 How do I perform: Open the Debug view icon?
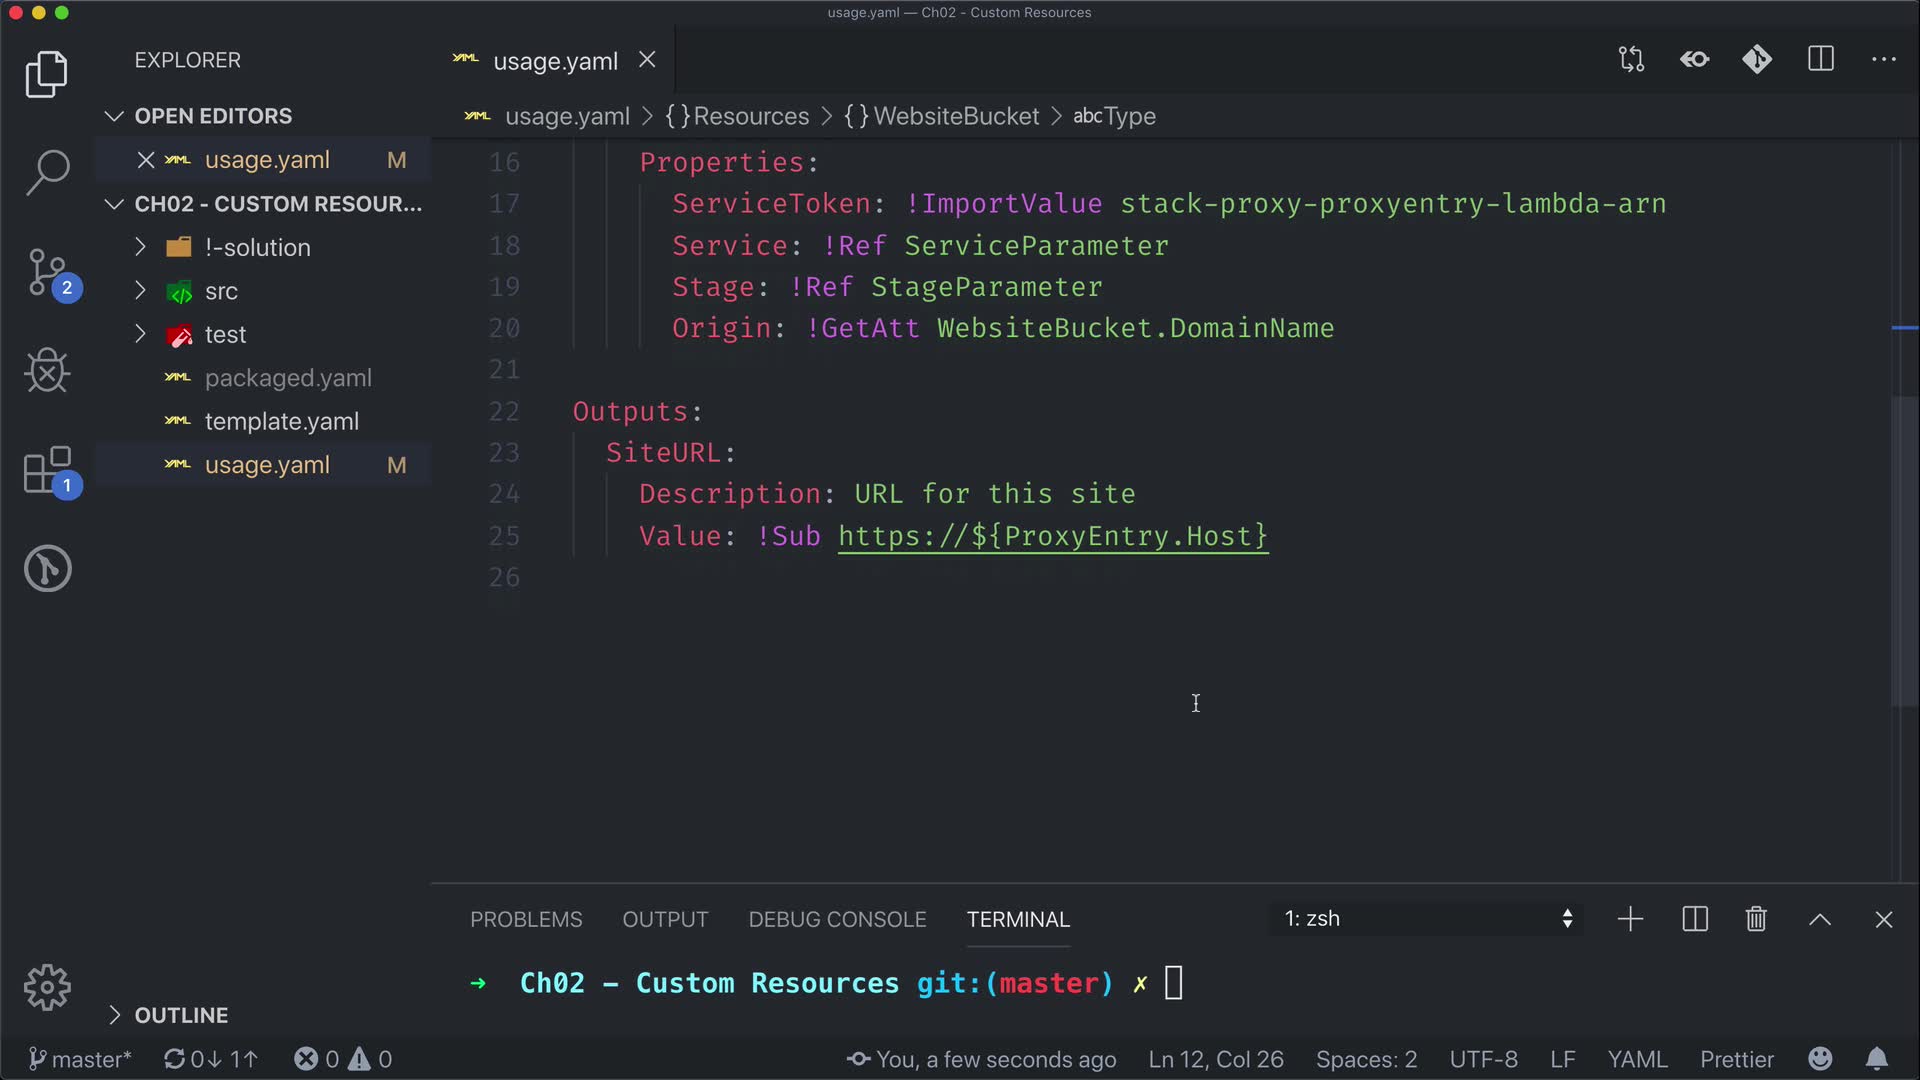pyautogui.click(x=47, y=371)
